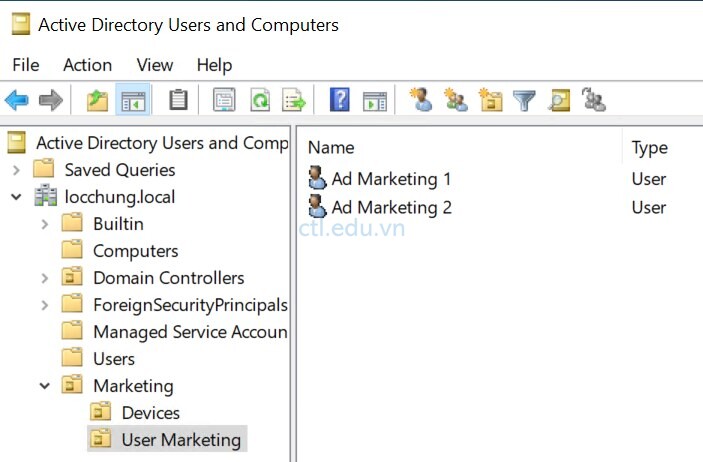Click the Marketing OU folder icon

click(x=72, y=385)
